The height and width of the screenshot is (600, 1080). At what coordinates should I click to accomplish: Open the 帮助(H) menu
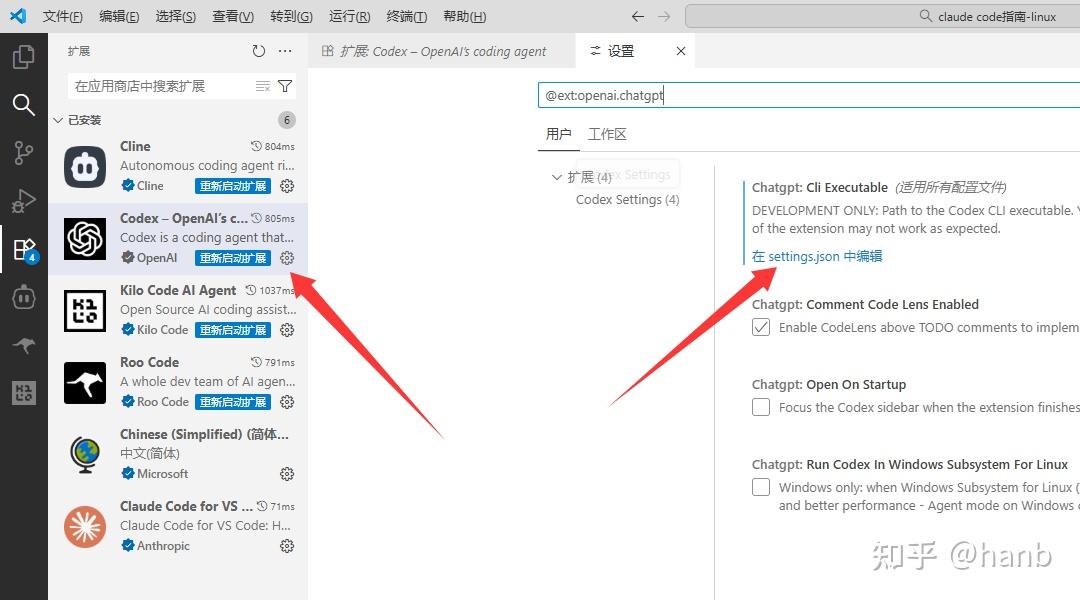464,16
